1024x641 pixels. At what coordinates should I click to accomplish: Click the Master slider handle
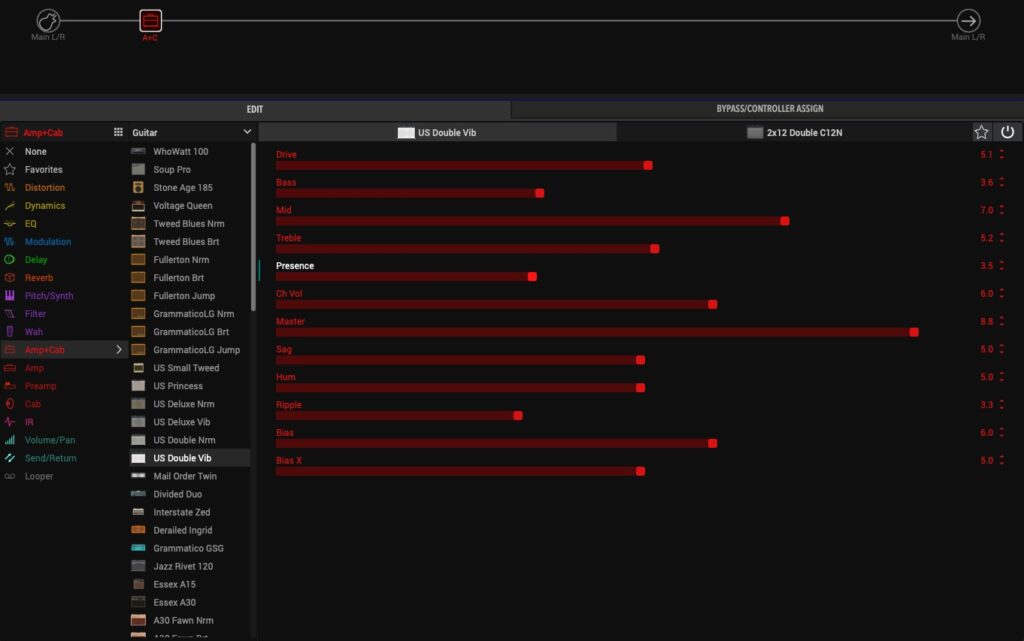point(914,332)
